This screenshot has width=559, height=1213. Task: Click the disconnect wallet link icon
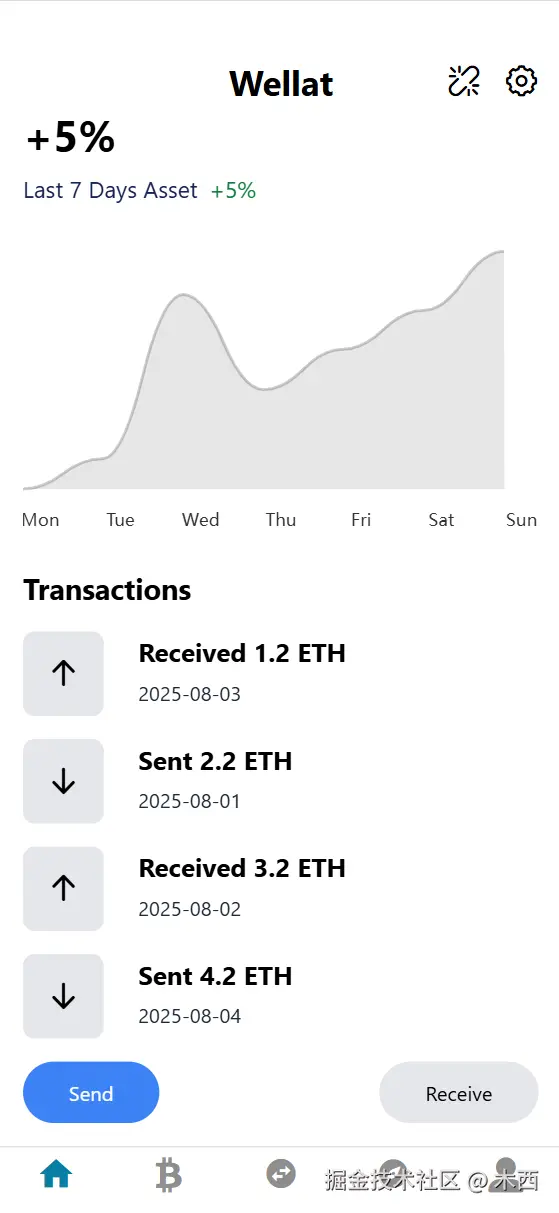click(x=464, y=81)
